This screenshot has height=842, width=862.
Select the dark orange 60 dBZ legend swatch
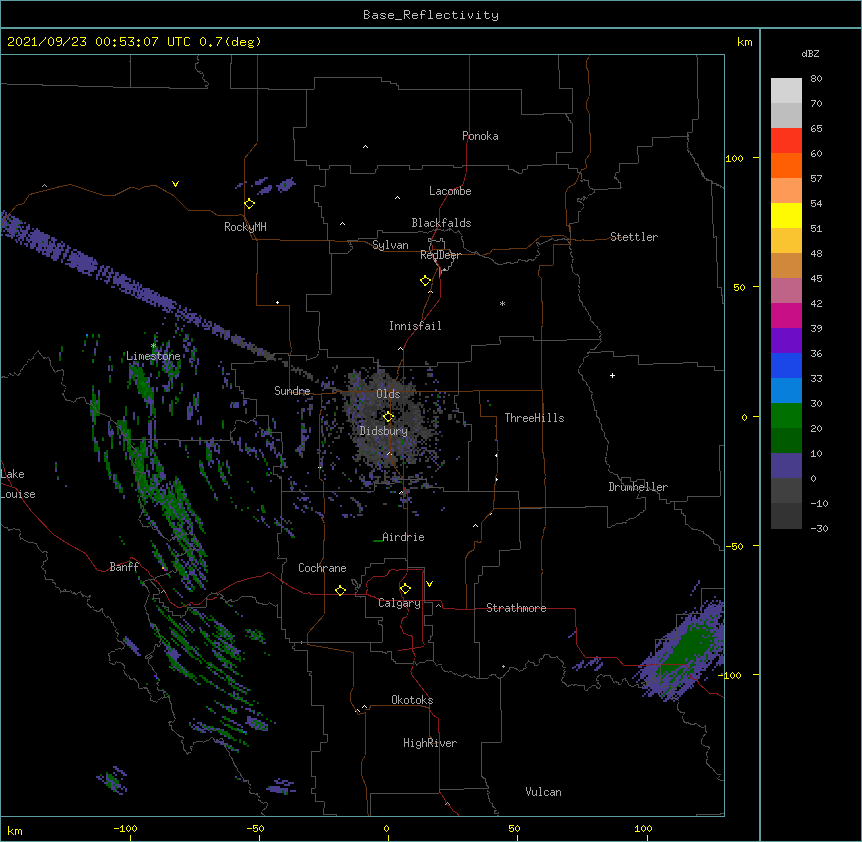[786, 165]
